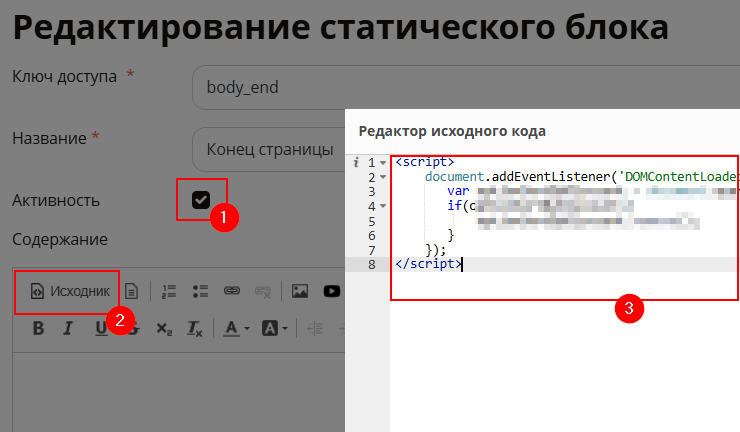This screenshot has height=432, width=740.
Task: Toggle bold formatting
Action: [x=38, y=328]
